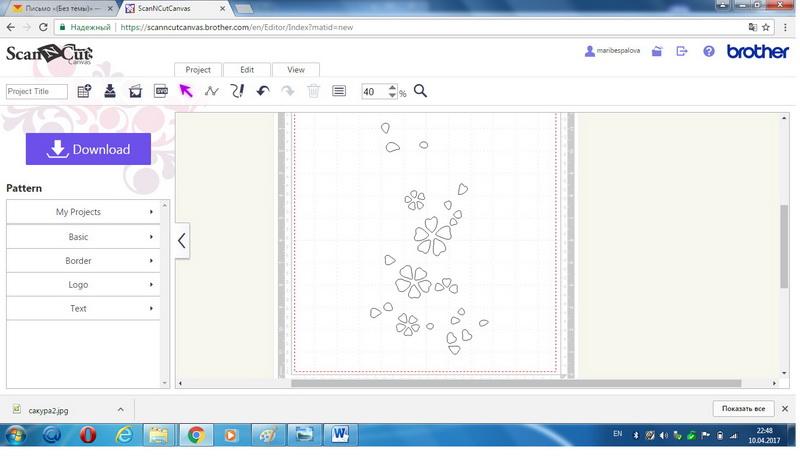This screenshot has height=456, width=800.
Task: Open the help question mark icon
Action: tap(709, 51)
